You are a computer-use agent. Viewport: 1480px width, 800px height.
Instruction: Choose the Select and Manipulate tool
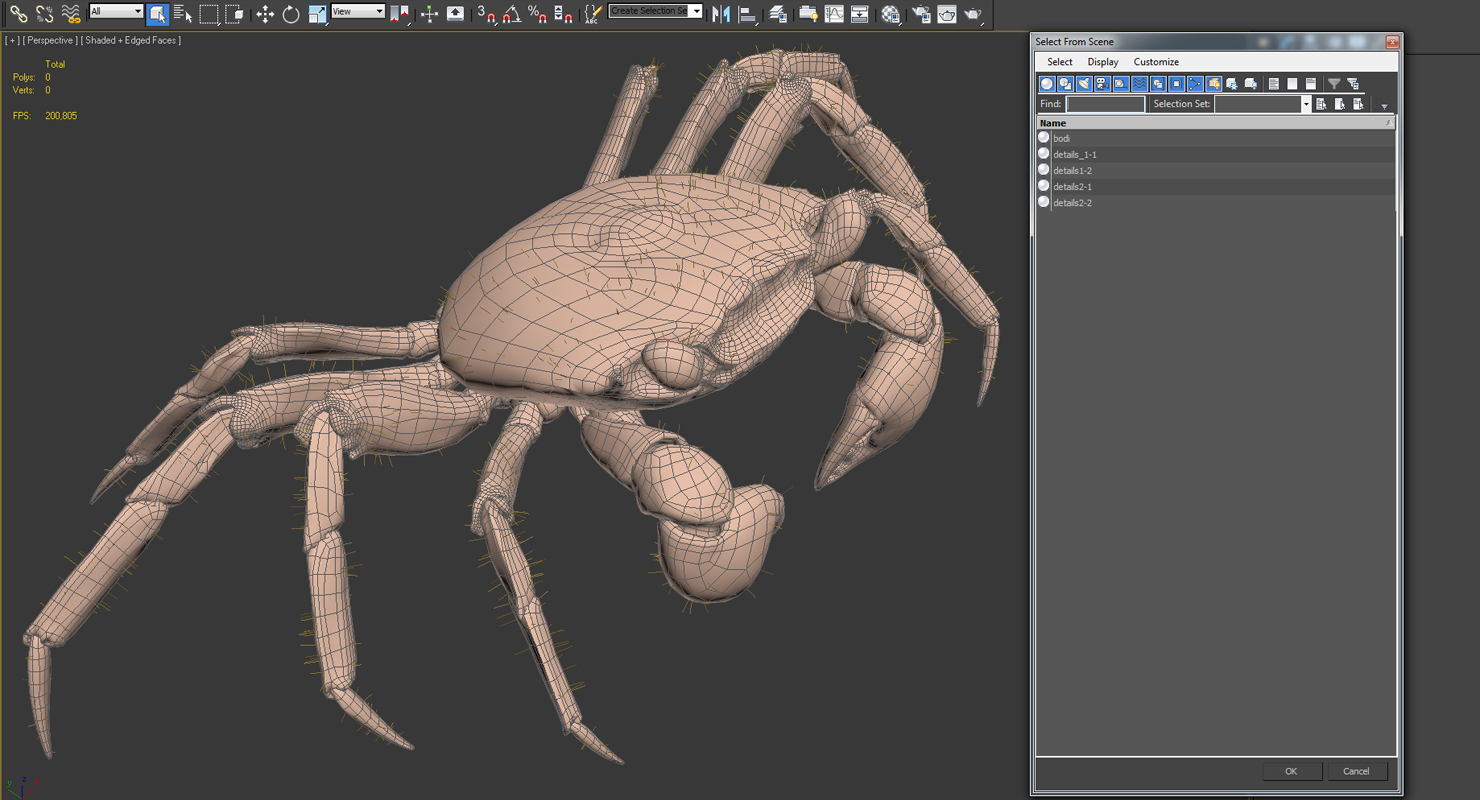click(429, 14)
